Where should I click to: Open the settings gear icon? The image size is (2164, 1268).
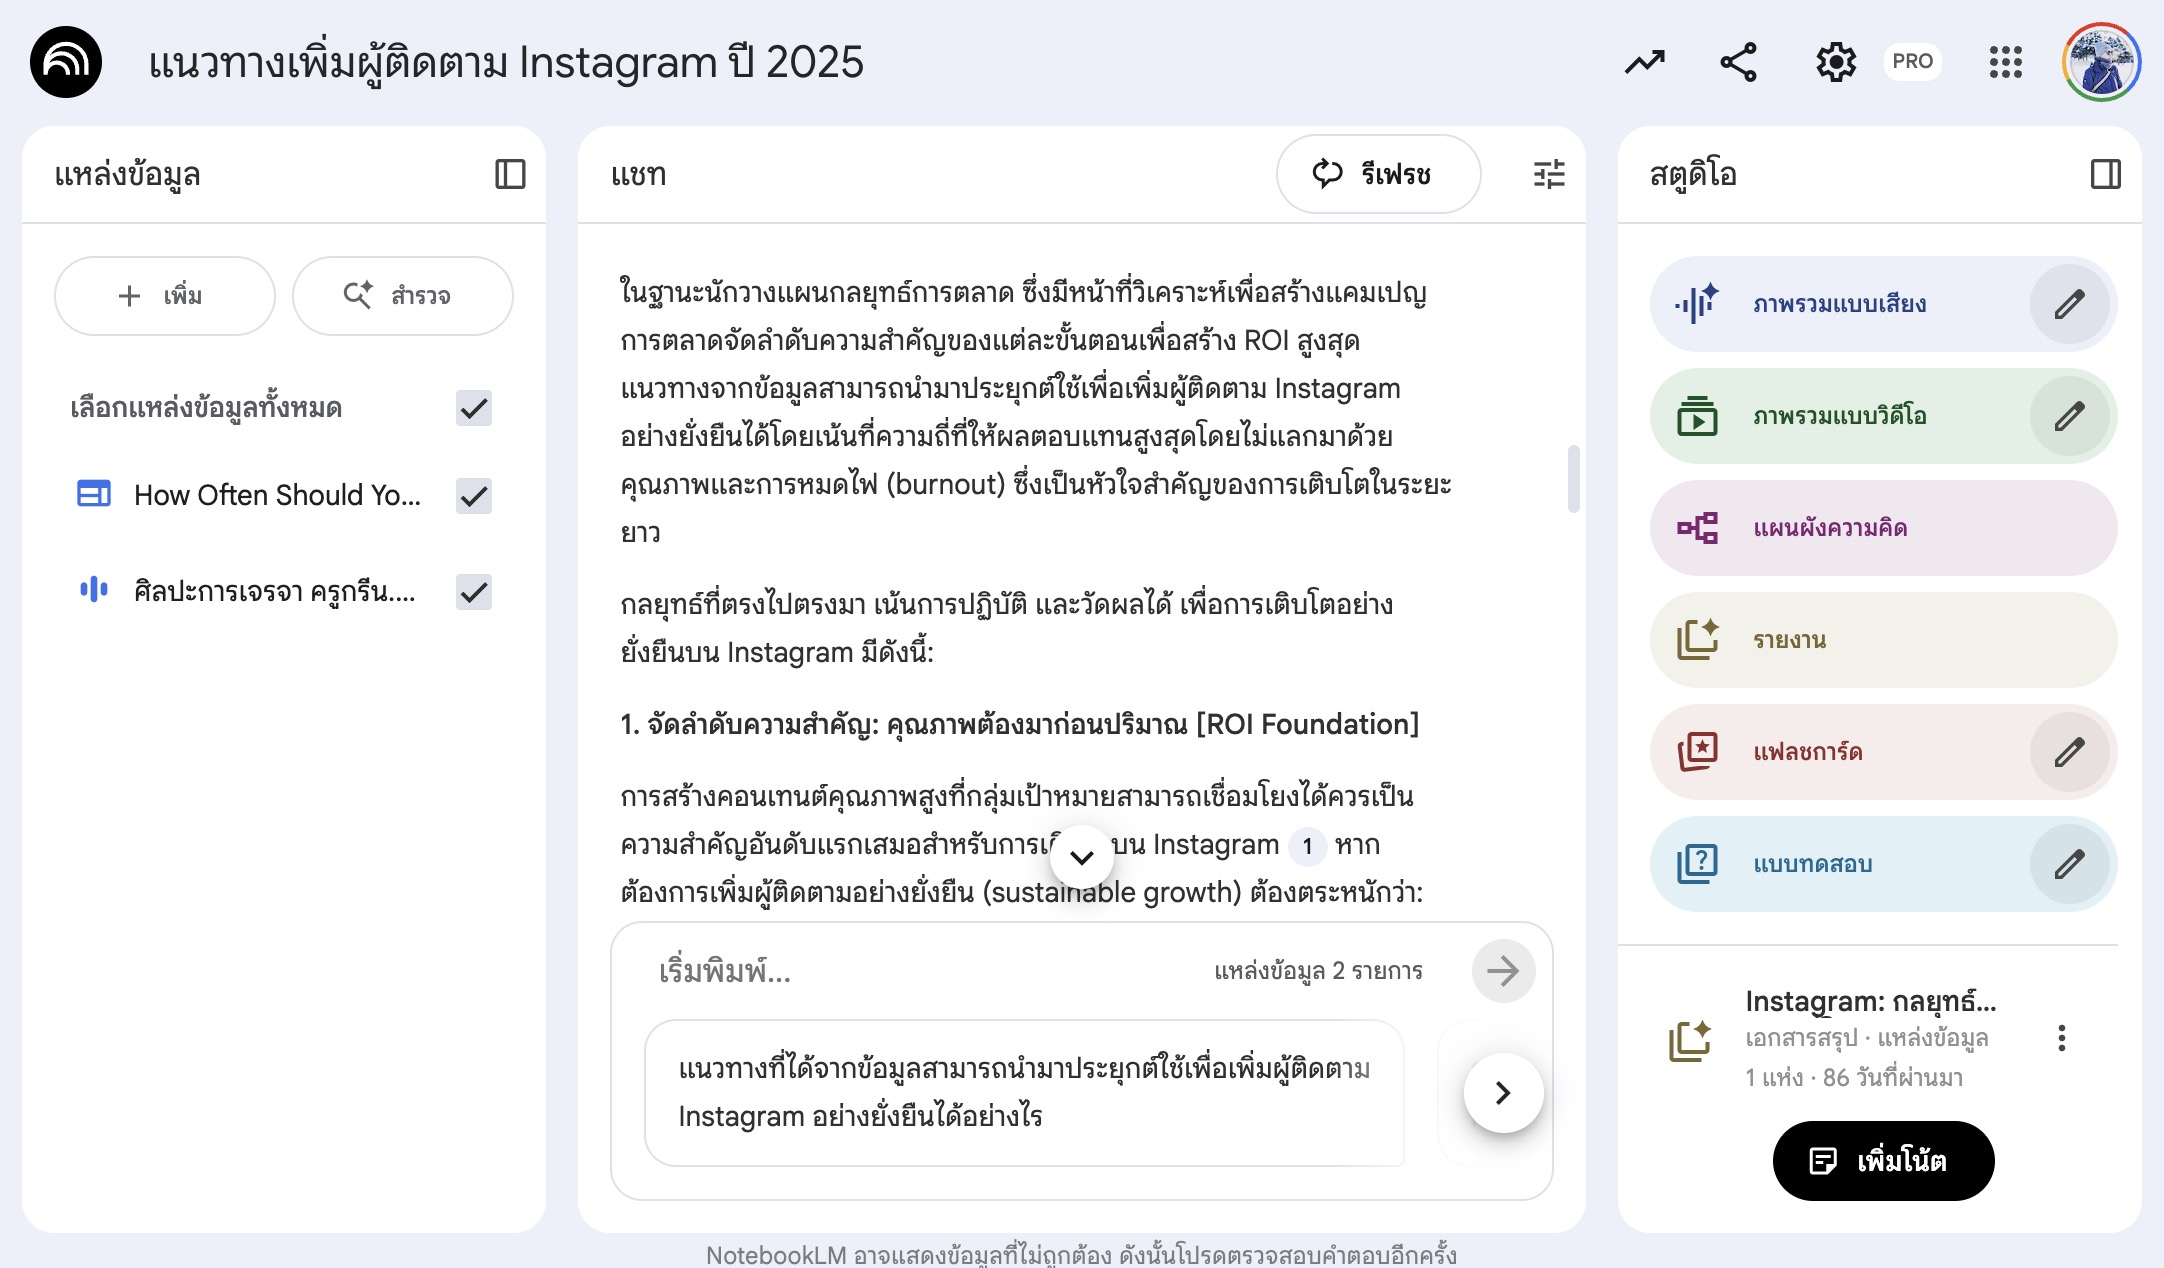(1835, 62)
